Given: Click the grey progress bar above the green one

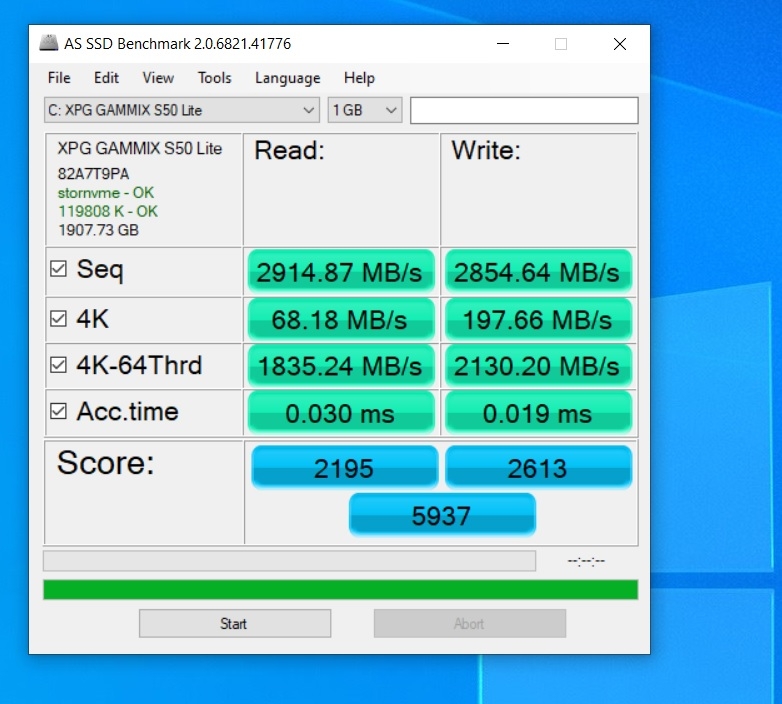Looking at the screenshot, I should pos(289,561).
